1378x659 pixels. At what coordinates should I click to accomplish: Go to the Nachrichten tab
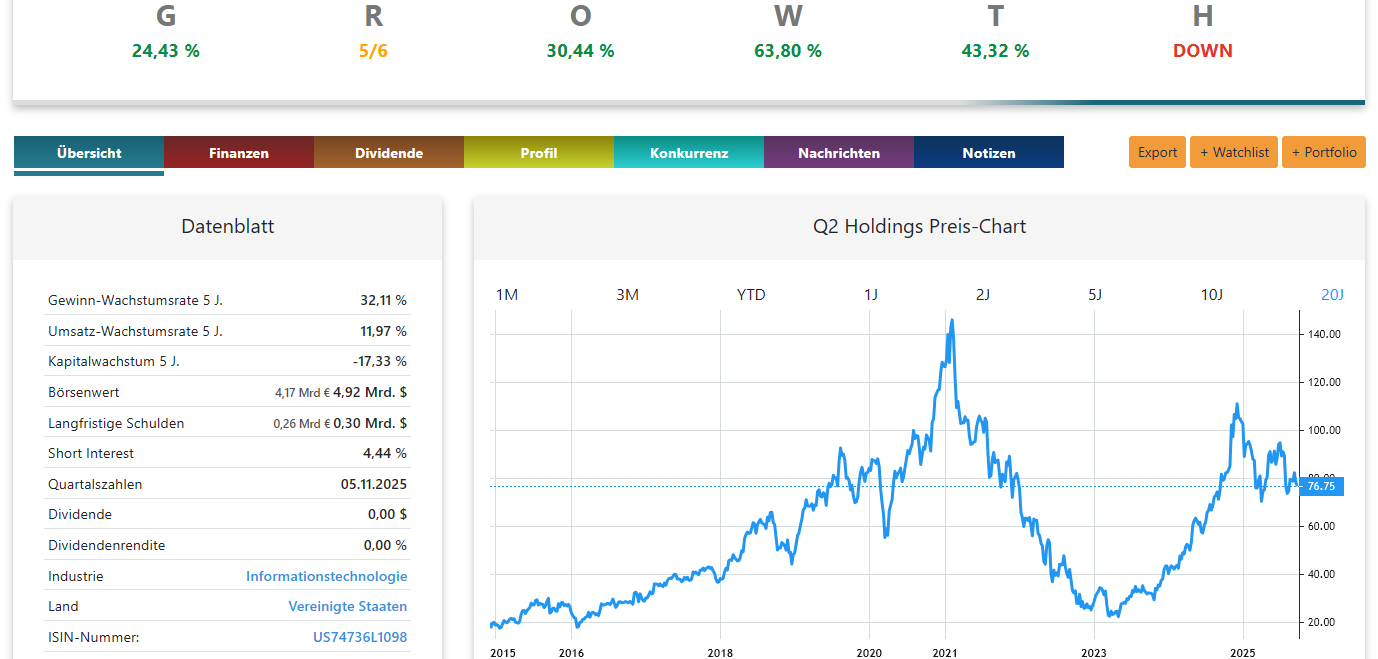pyautogui.click(x=839, y=153)
